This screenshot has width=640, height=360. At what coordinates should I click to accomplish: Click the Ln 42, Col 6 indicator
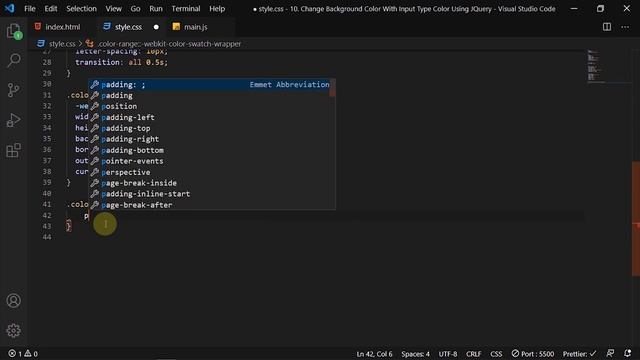point(374,354)
